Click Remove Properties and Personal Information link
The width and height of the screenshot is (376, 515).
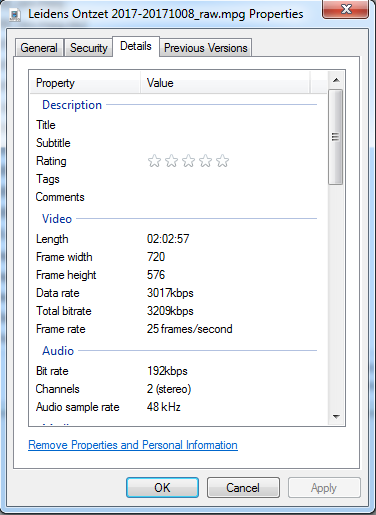133,445
